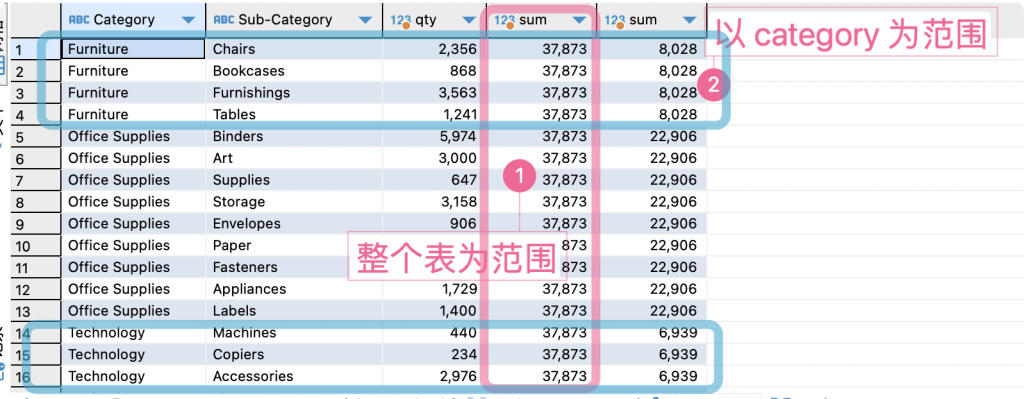Open dropdown arrow of the rightmost sum column
The image size is (1024, 399).
click(x=689, y=21)
